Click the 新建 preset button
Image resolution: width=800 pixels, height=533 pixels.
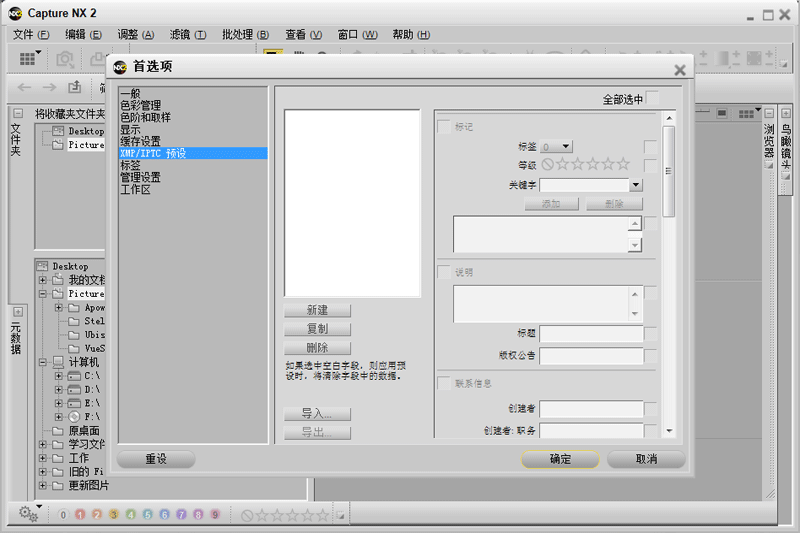click(317, 310)
